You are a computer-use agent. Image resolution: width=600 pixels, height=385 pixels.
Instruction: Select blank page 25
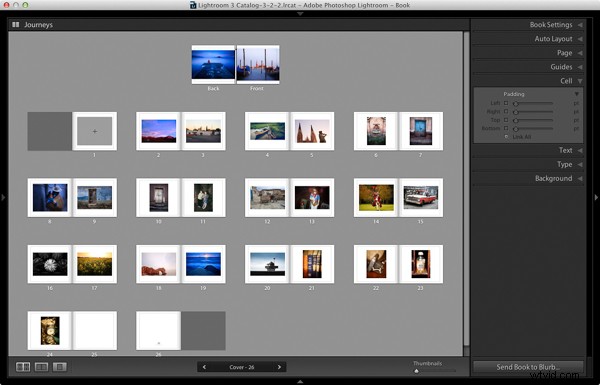click(95, 331)
